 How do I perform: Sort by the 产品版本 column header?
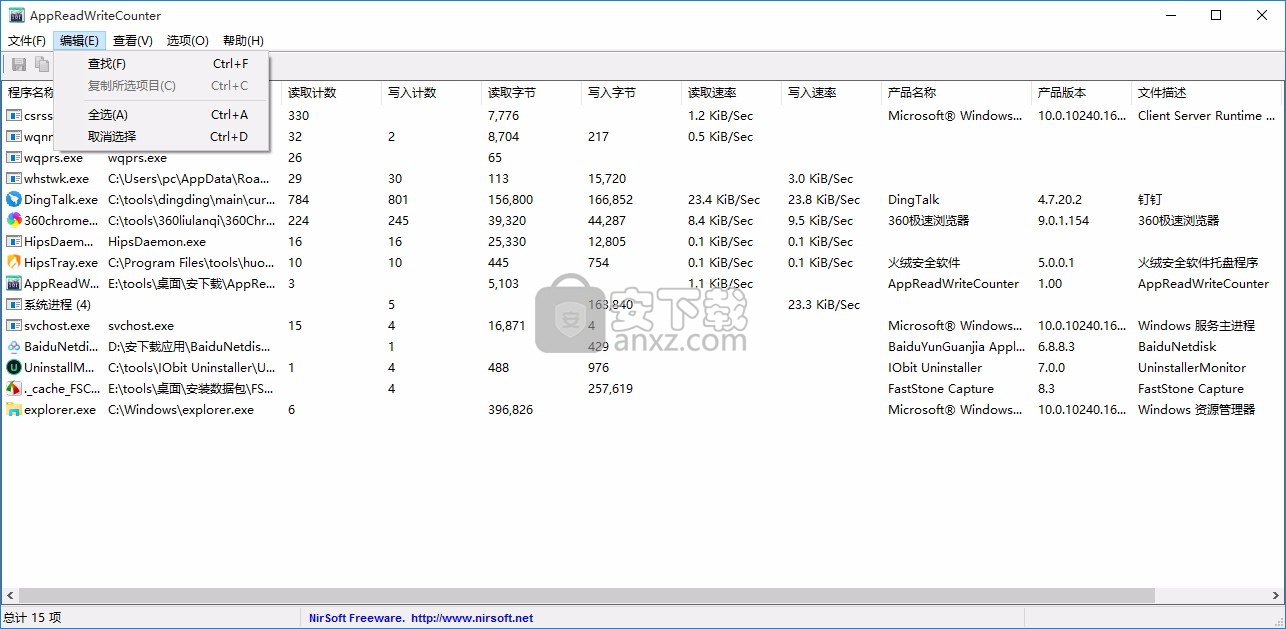pyautogui.click(x=1081, y=93)
